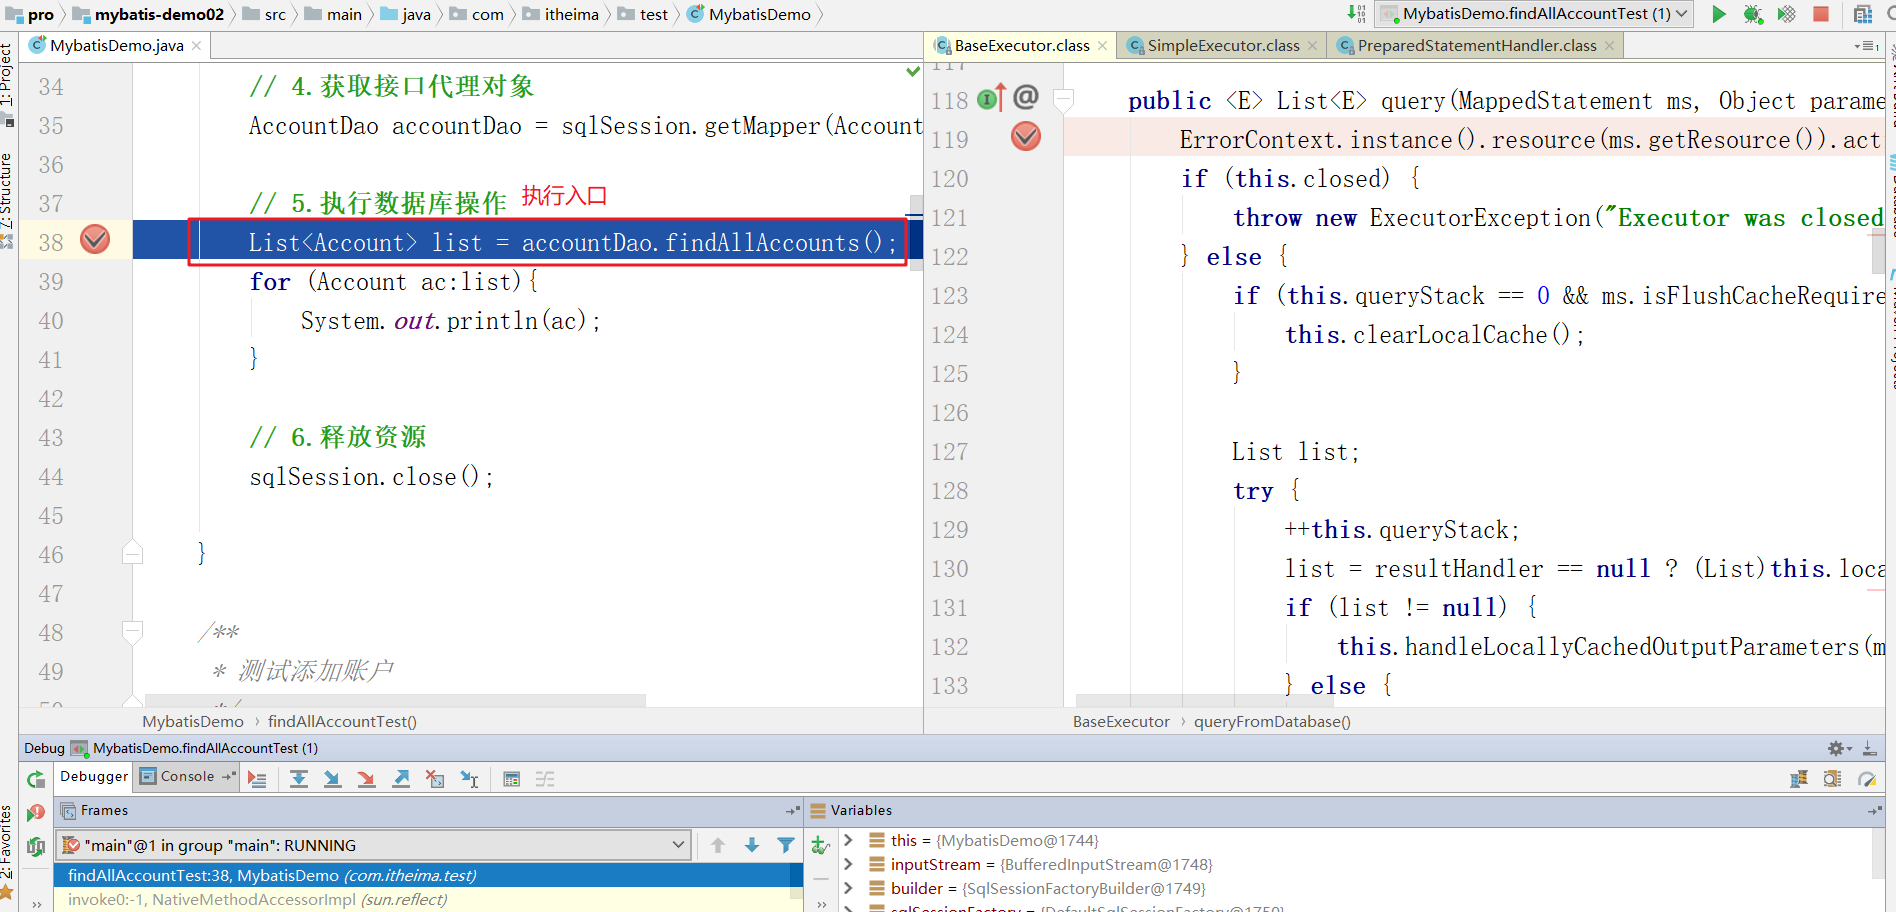
Task: Click the Step Into debugger icon
Action: click(332, 779)
